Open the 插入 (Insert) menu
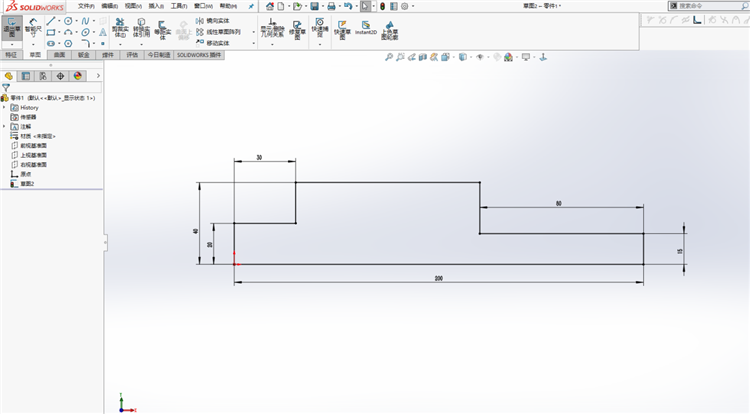 coord(156,6)
